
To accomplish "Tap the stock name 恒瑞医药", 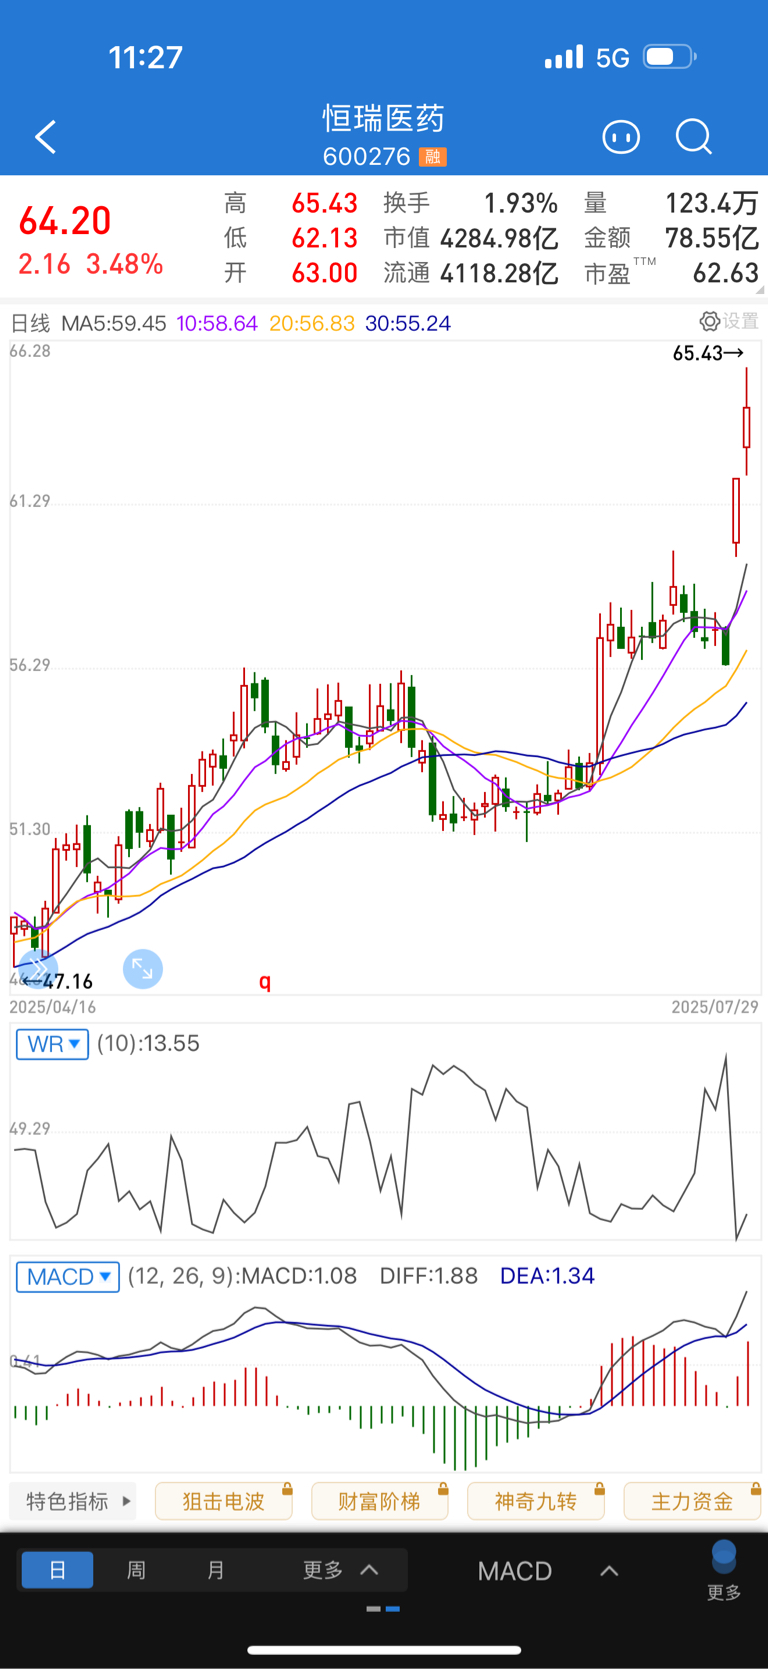I will point(384,118).
